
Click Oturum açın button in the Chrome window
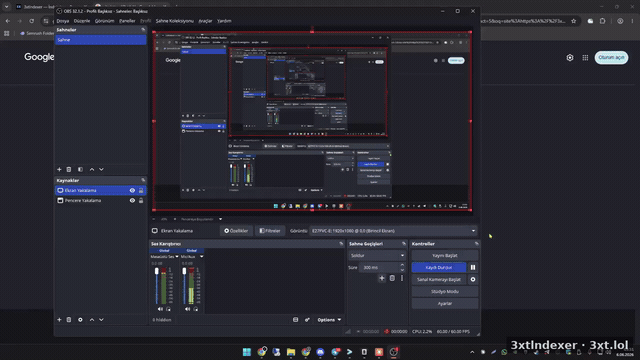click(x=611, y=58)
